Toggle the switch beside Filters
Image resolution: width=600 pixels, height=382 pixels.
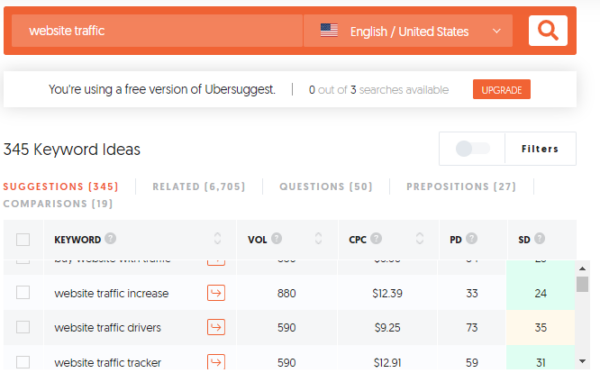tap(473, 149)
